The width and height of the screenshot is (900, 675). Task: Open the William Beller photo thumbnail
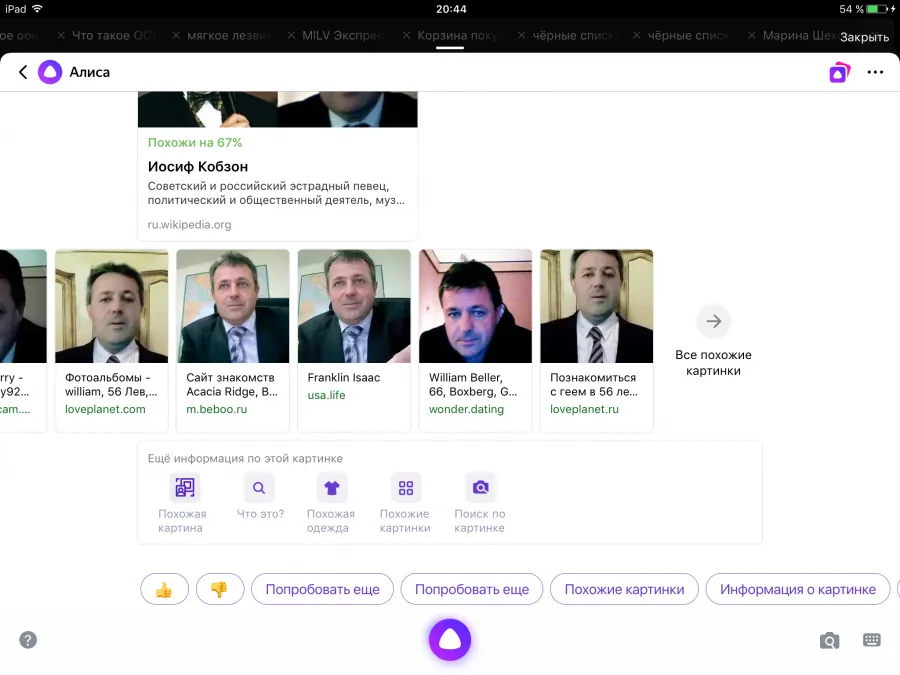pyautogui.click(x=475, y=306)
